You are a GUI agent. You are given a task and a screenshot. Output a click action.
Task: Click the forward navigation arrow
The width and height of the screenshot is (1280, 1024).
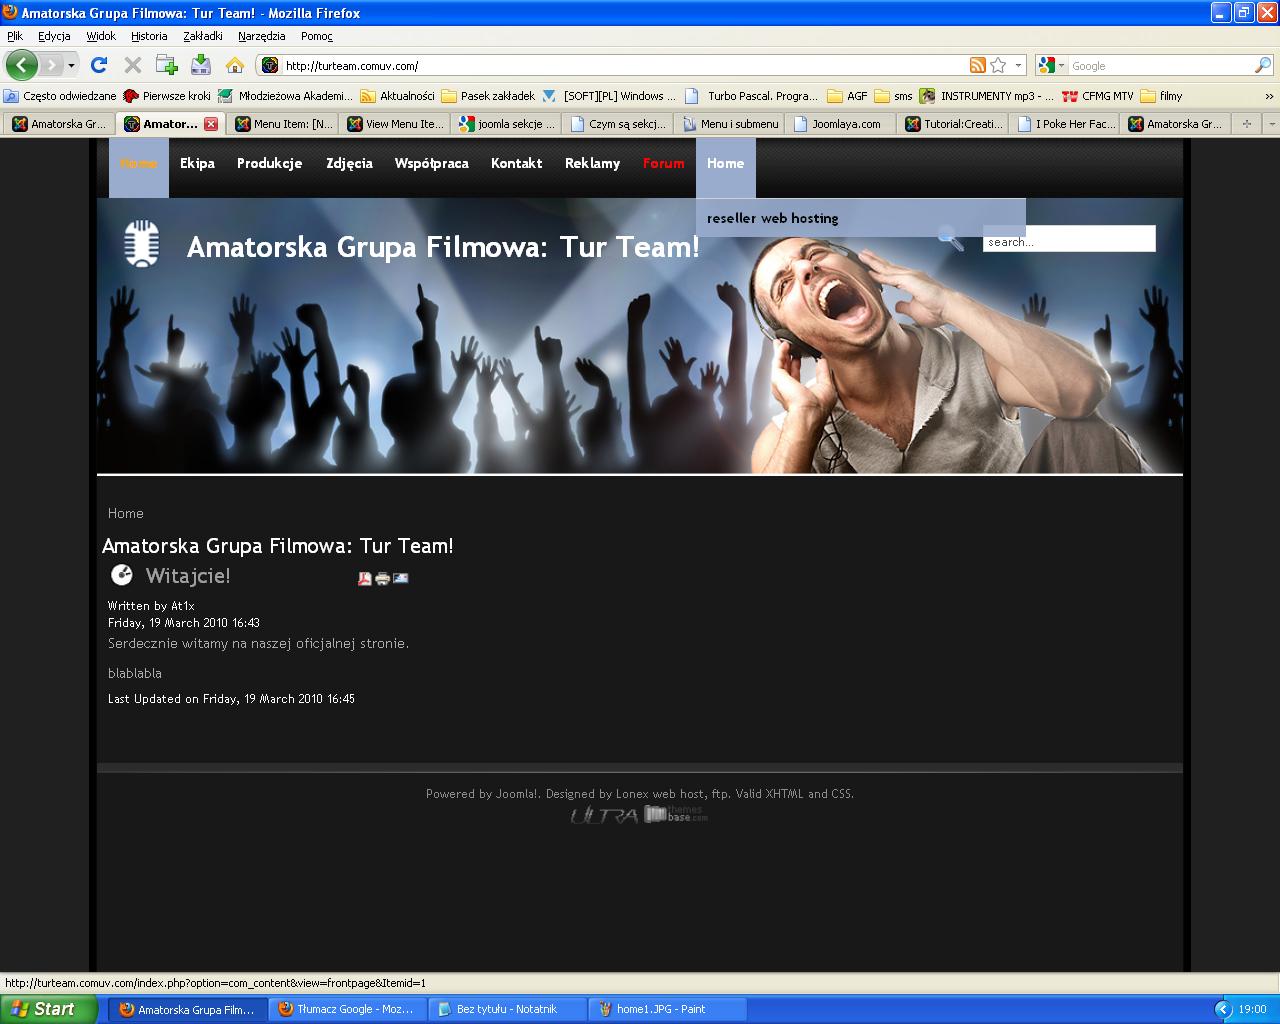coord(50,65)
